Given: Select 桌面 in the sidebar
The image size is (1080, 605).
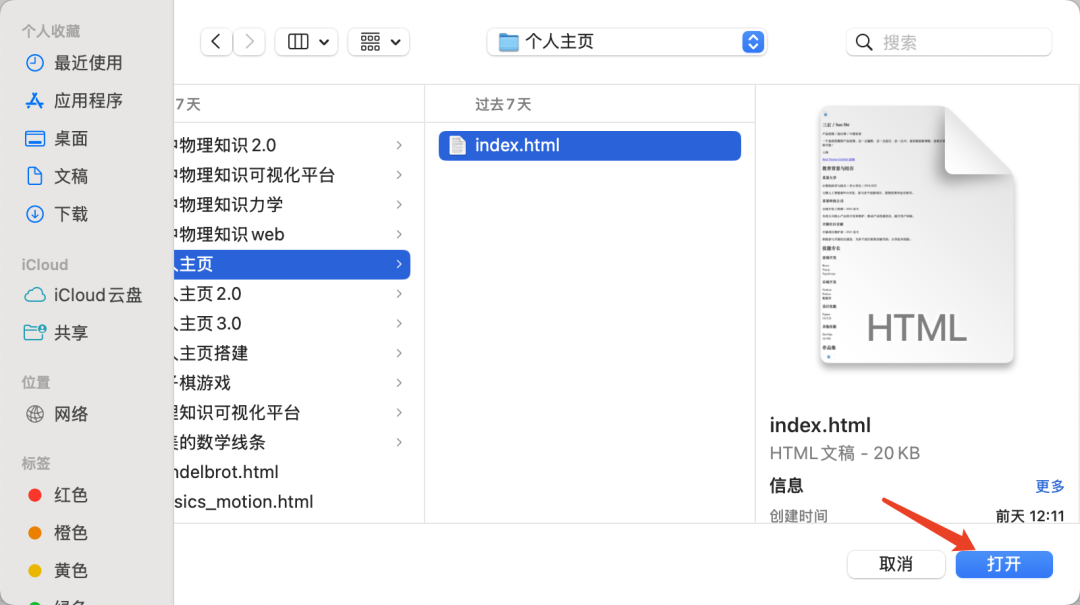Looking at the screenshot, I should (x=71, y=139).
